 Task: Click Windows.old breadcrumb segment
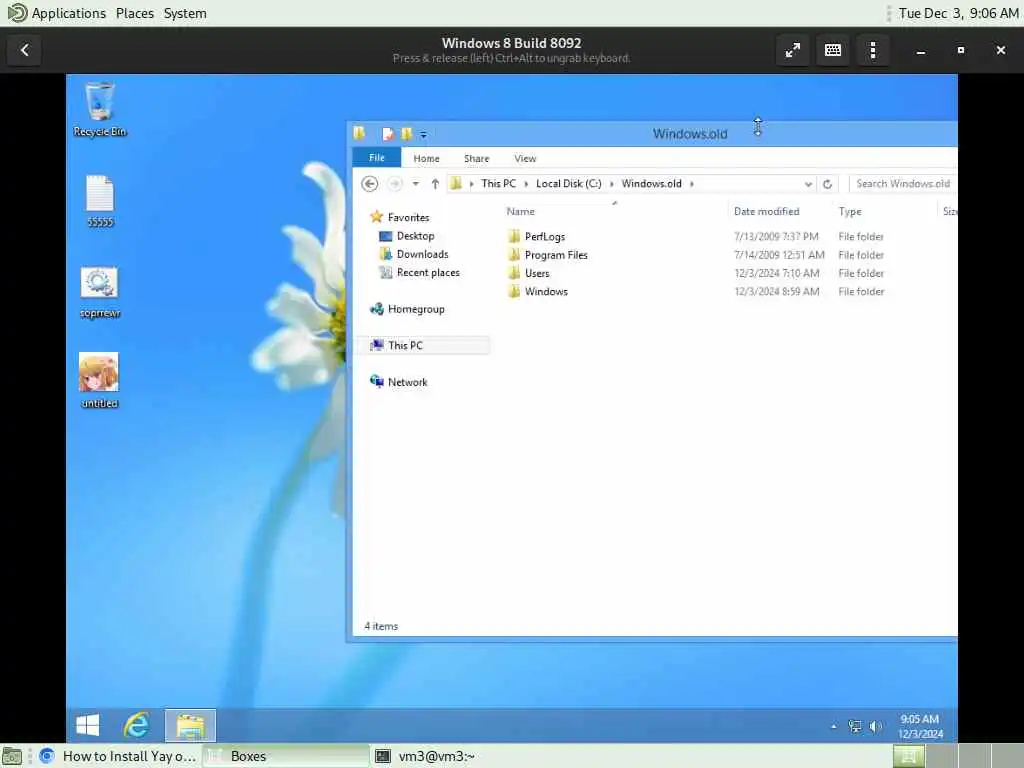pyautogui.click(x=651, y=184)
